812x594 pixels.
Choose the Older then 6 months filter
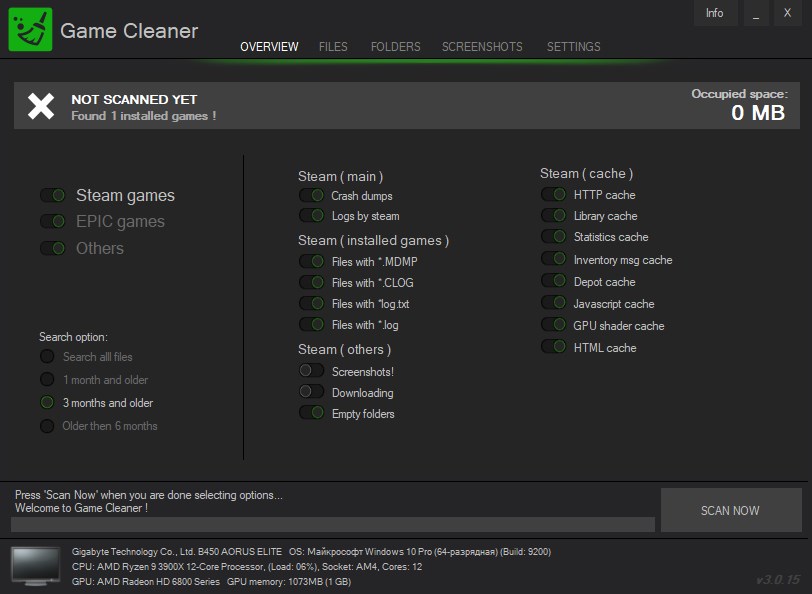46,425
